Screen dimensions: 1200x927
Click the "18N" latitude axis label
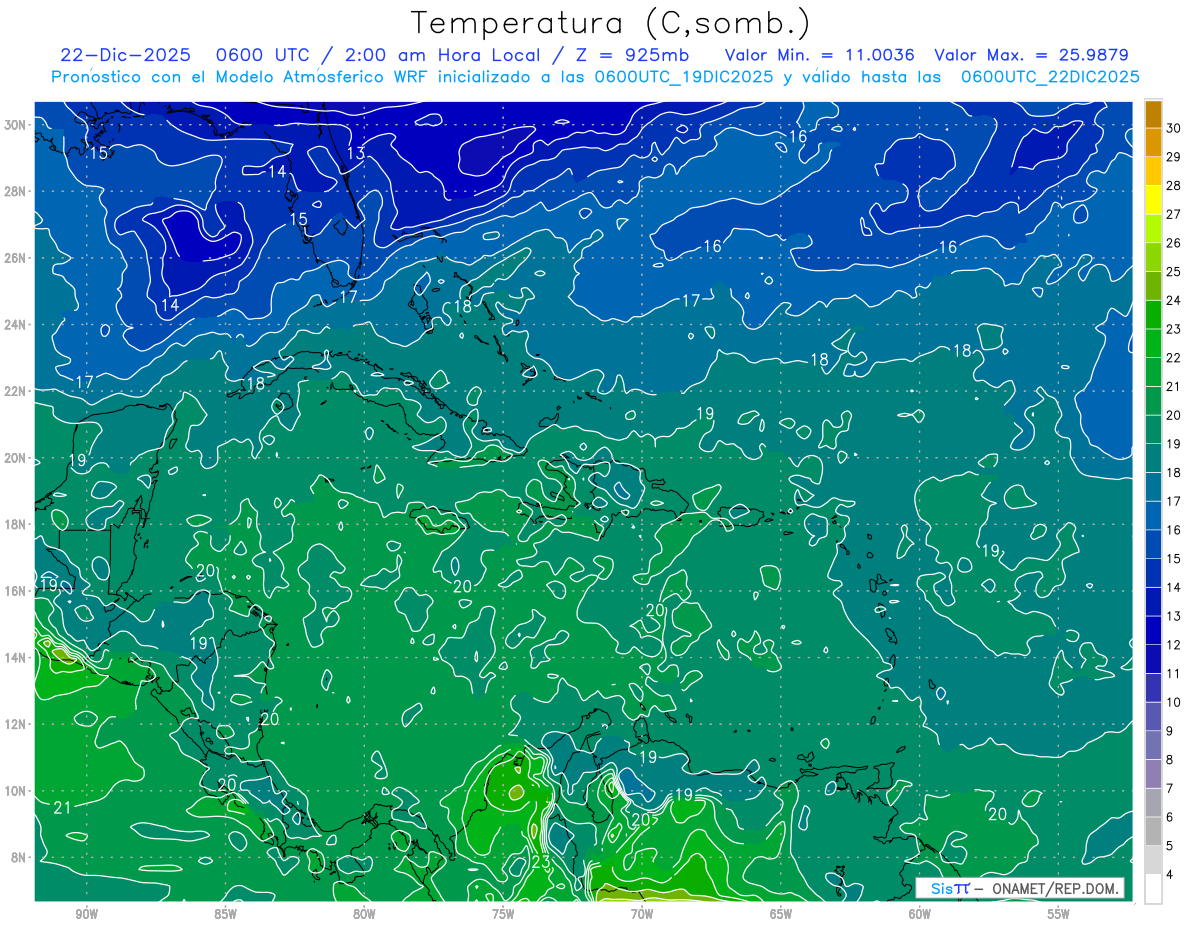pyautogui.click(x=16, y=524)
